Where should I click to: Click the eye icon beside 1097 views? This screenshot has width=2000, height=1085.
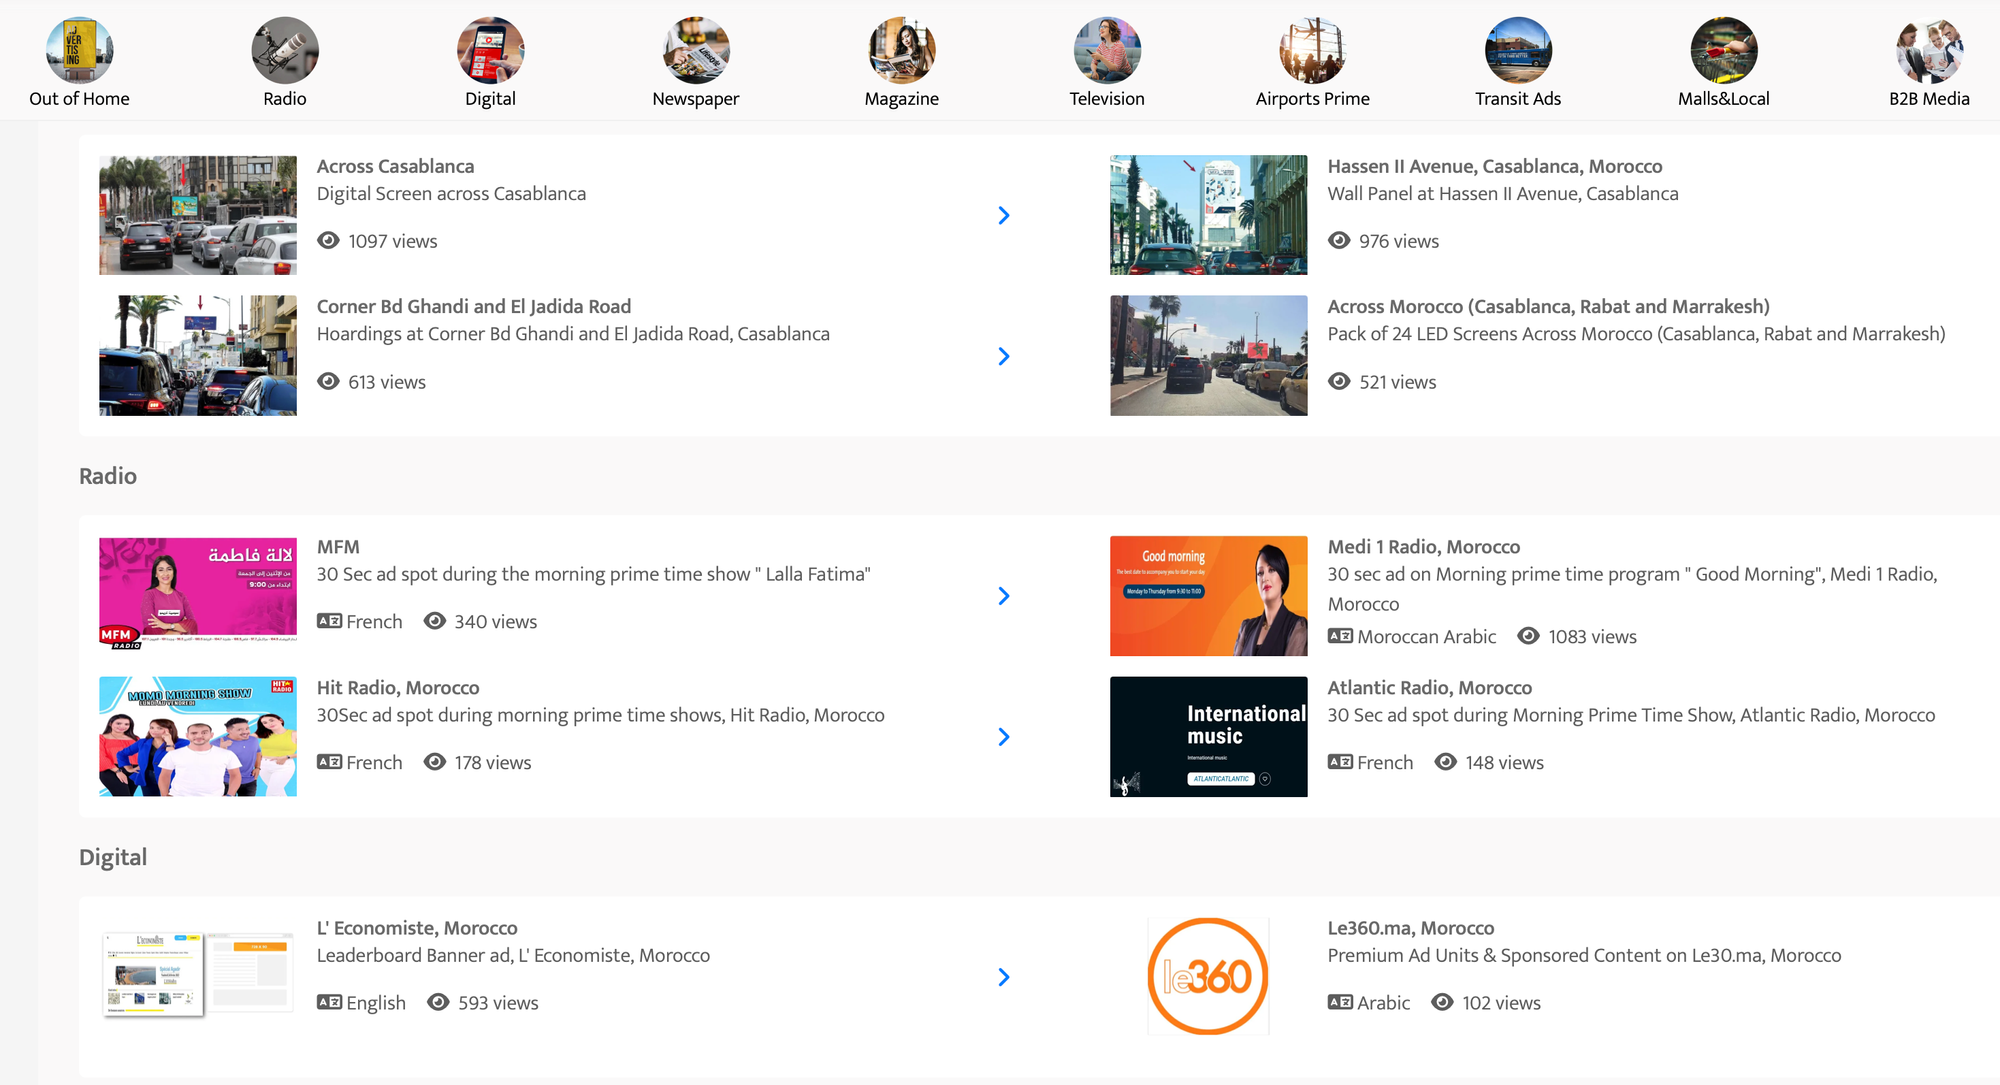click(x=328, y=240)
